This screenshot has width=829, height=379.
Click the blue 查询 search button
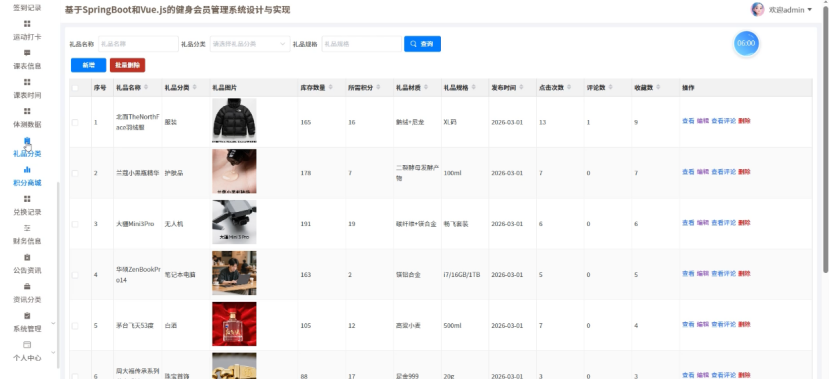coord(422,44)
